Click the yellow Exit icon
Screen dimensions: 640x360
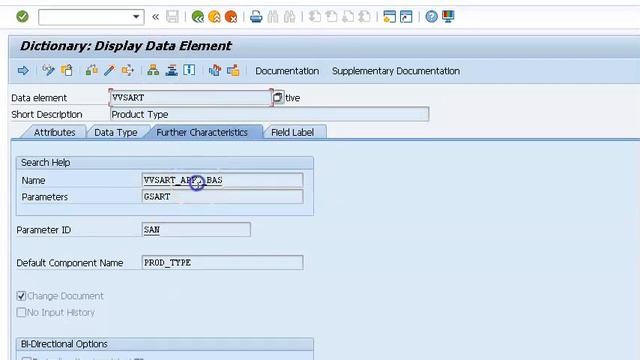click(214, 17)
